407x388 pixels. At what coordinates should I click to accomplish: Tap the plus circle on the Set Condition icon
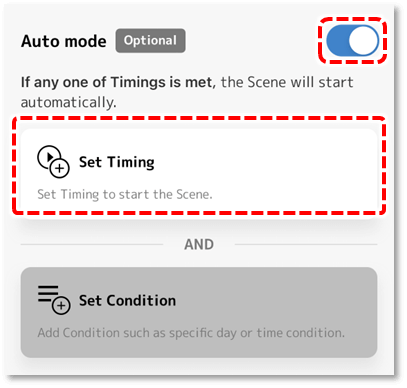[61, 305]
